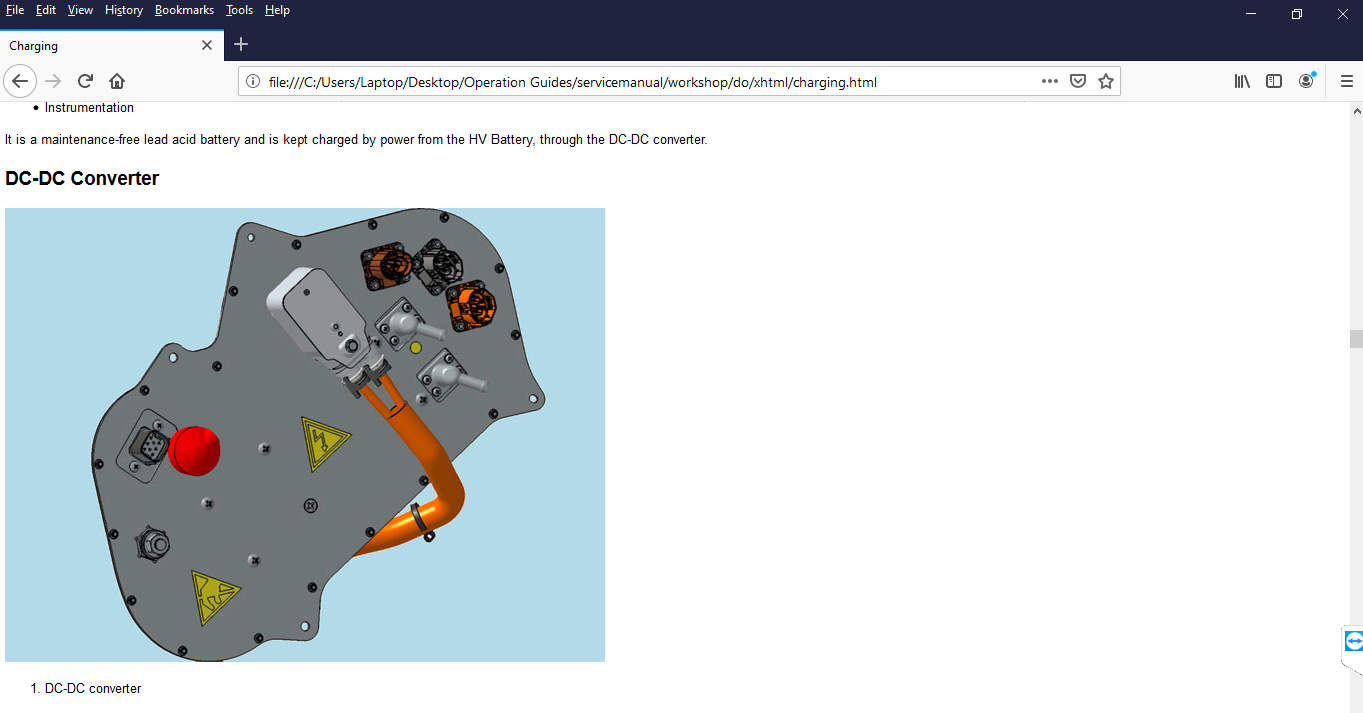Bookmark this page with the star

[x=1106, y=81]
